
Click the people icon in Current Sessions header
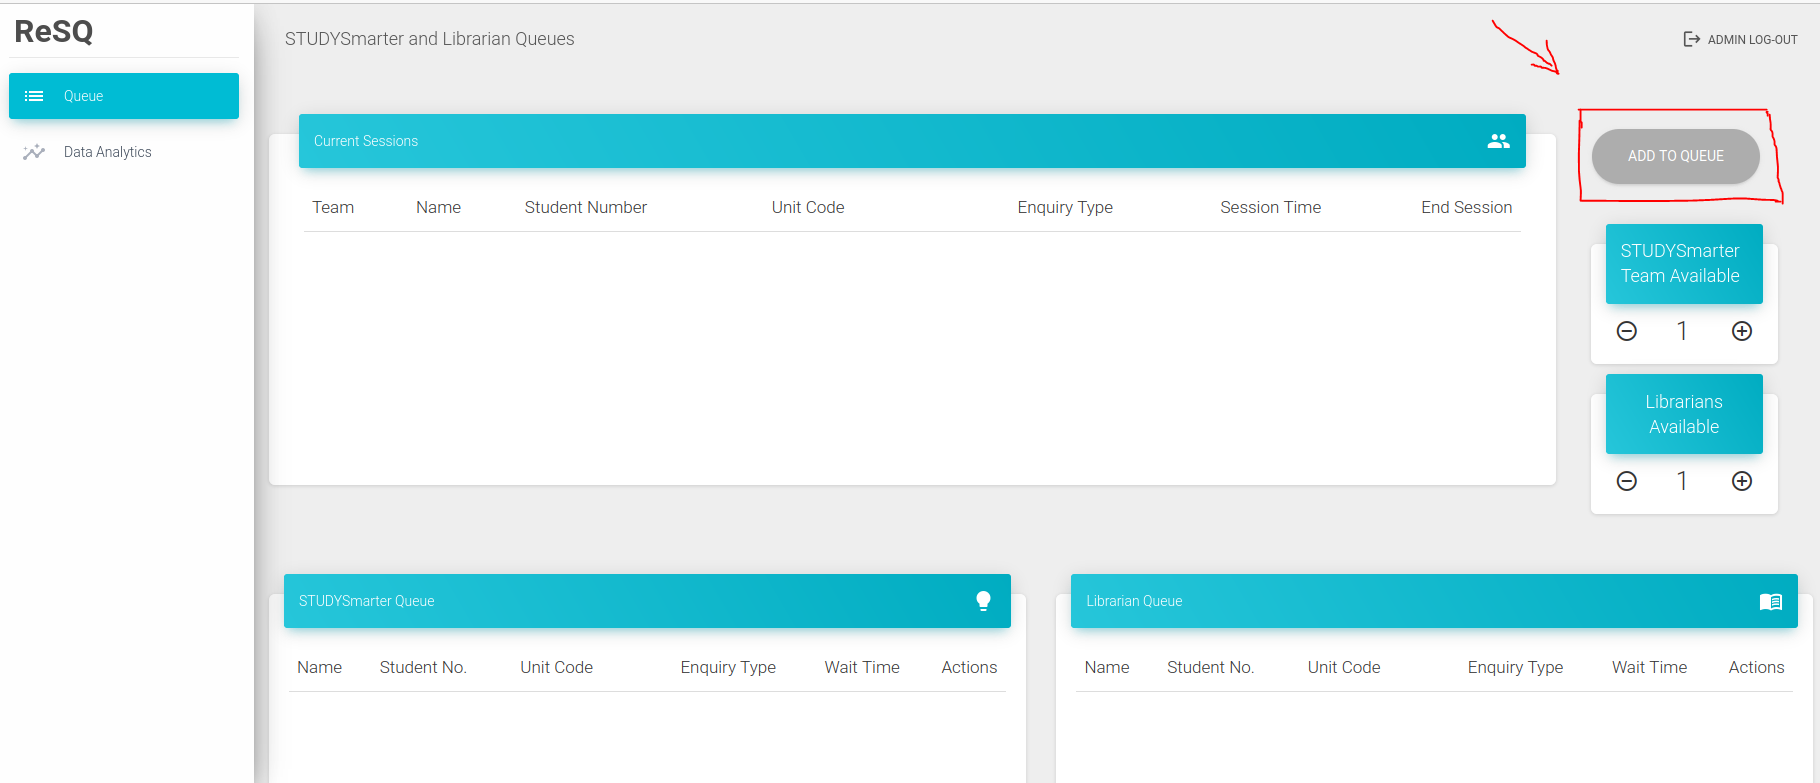tap(1498, 141)
